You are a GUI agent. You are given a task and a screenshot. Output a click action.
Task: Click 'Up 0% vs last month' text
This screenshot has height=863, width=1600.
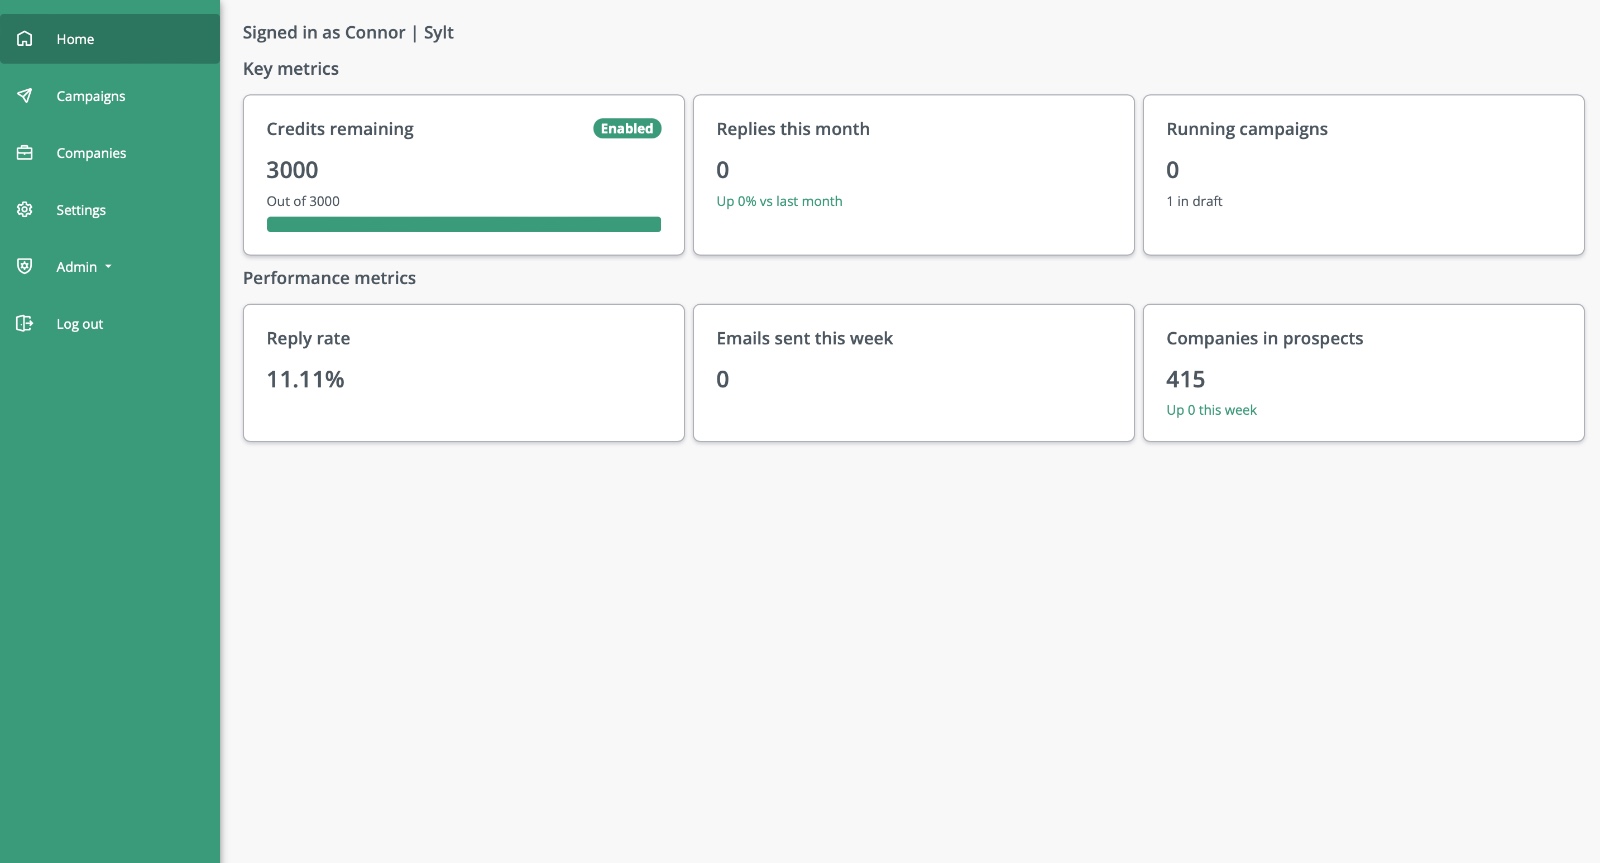779,201
